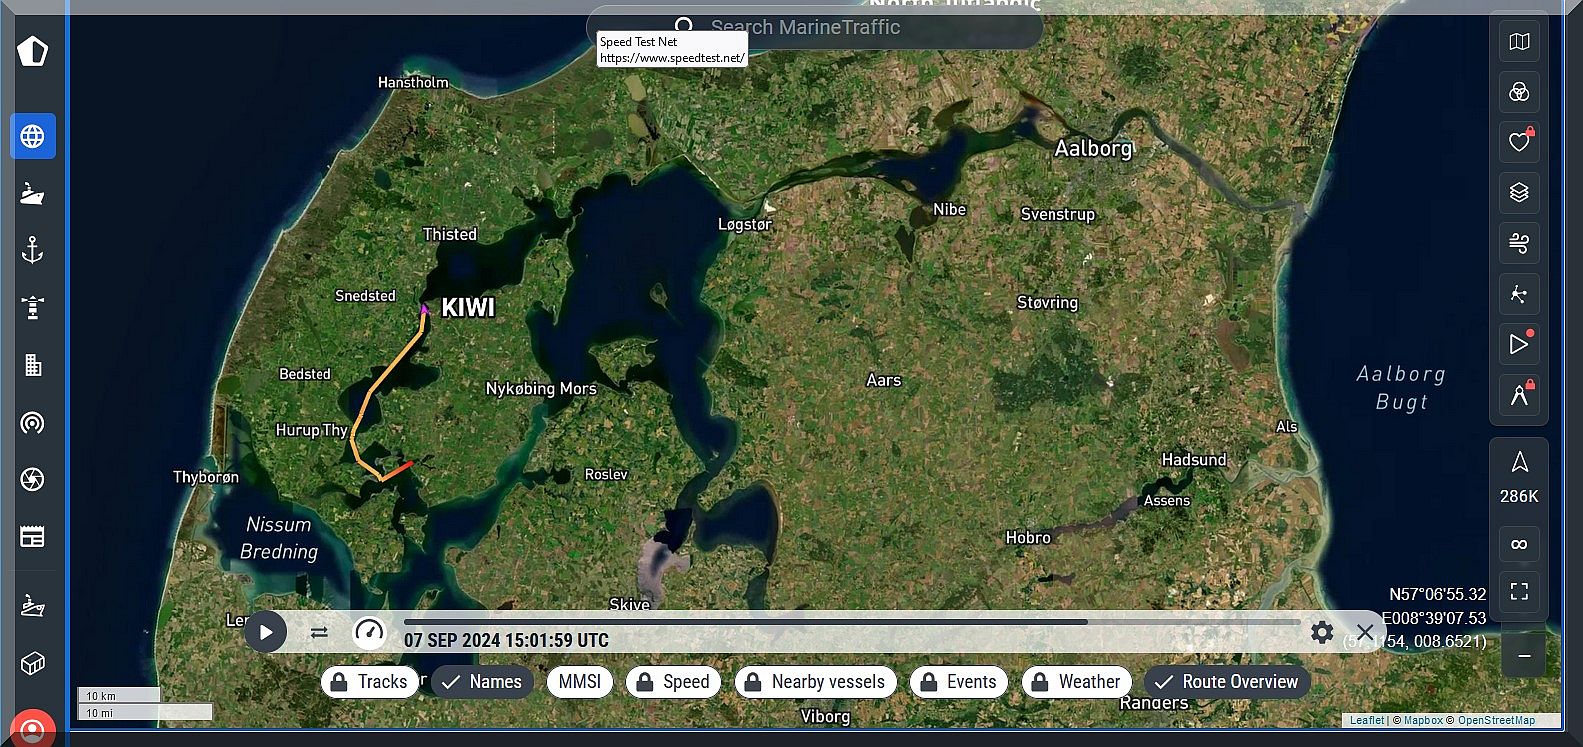Image resolution: width=1583 pixels, height=747 pixels.
Task: Click the playback speed gauge icon
Action: (x=369, y=632)
